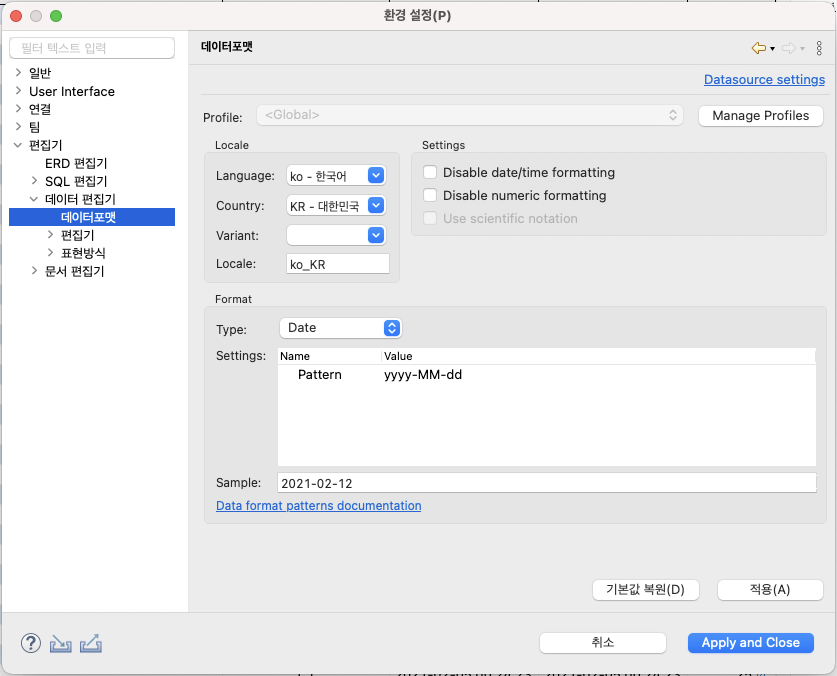
Task: Click the export preferences icon
Action: pyautogui.click(x=91, y=643)
